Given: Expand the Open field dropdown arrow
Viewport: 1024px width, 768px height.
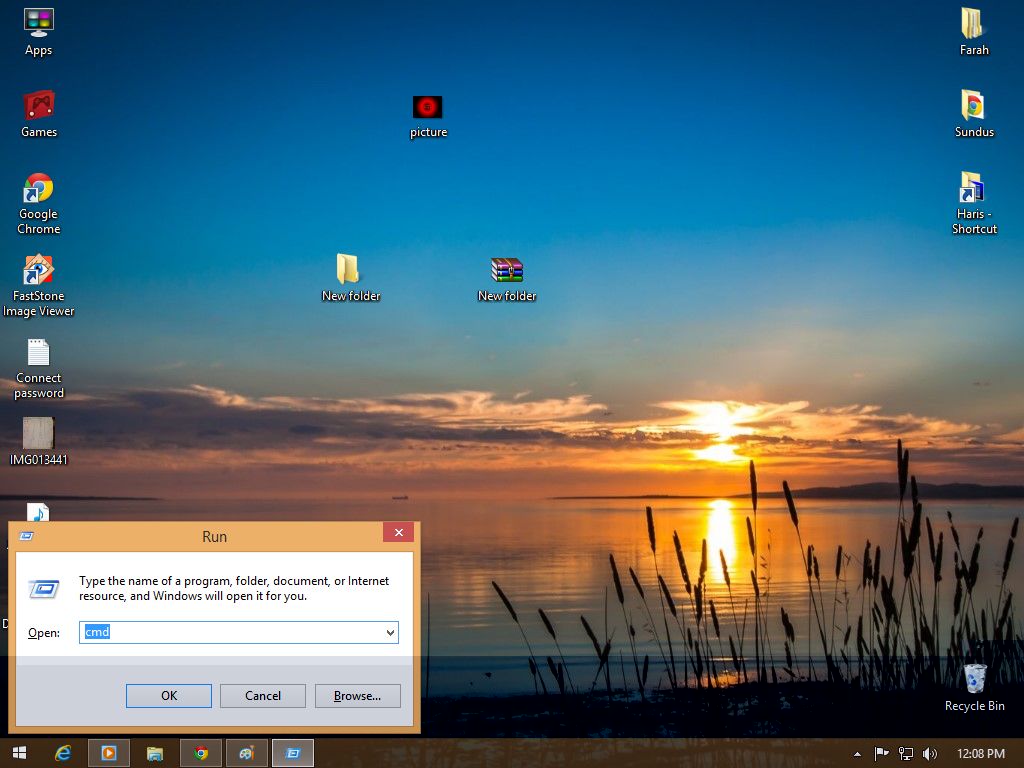Looking at the screenshot, I should coord(390,632).
